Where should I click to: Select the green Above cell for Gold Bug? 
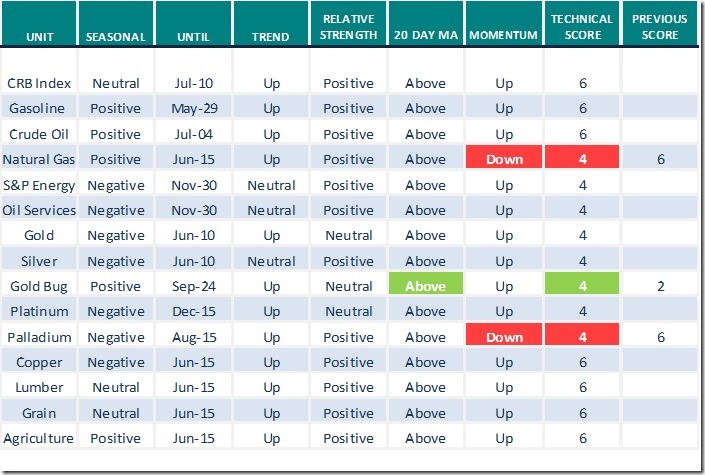(x=426, y=286)
